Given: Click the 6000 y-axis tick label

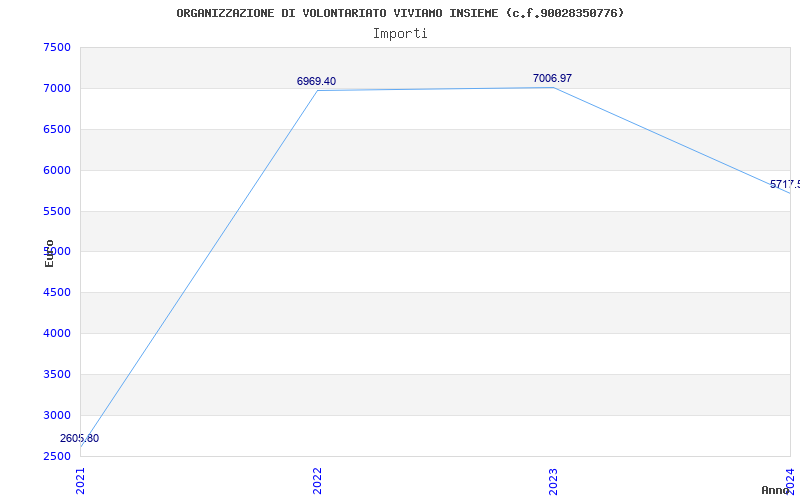Looking at the screenshot, I should point(57,170).
